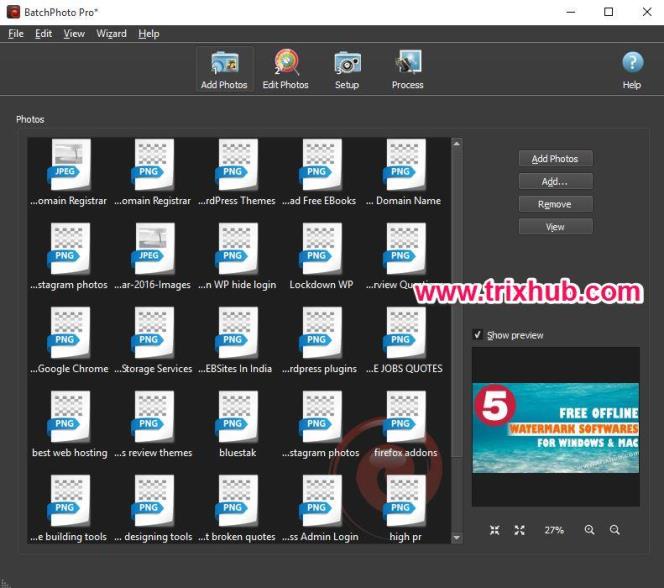Open Help from the toolbar question icon
Image resolution: width=664 pixels, height=588 pixels.
pyautogui.click(x=632, y=70)
